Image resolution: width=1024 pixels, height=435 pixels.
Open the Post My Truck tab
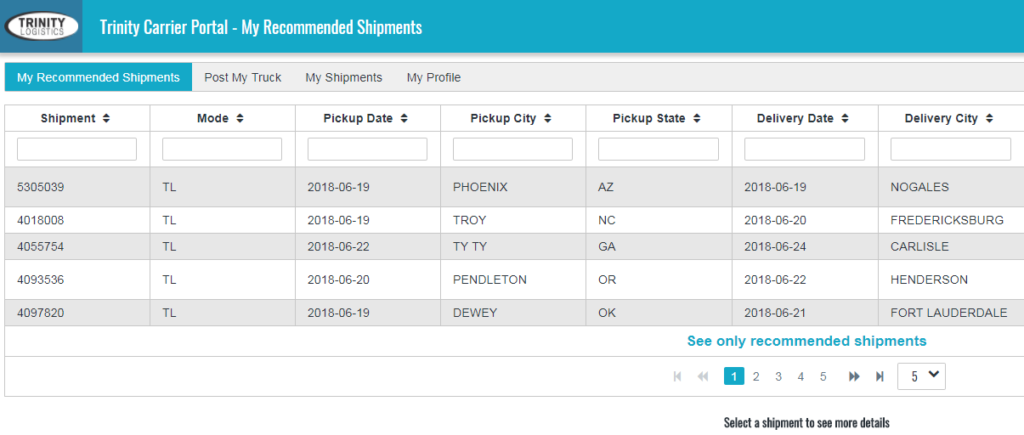pyautogui.click(x=242, y=77)
